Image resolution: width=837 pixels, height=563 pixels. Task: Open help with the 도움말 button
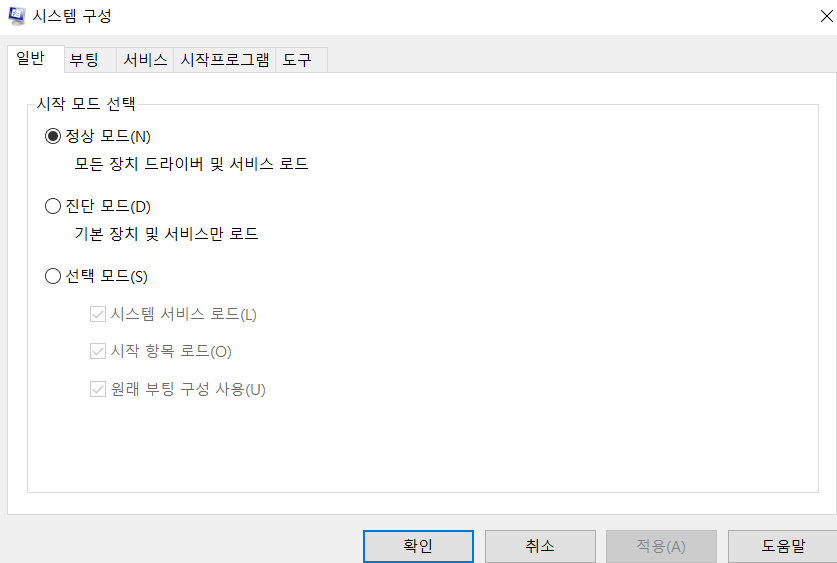tap(783, 546)
